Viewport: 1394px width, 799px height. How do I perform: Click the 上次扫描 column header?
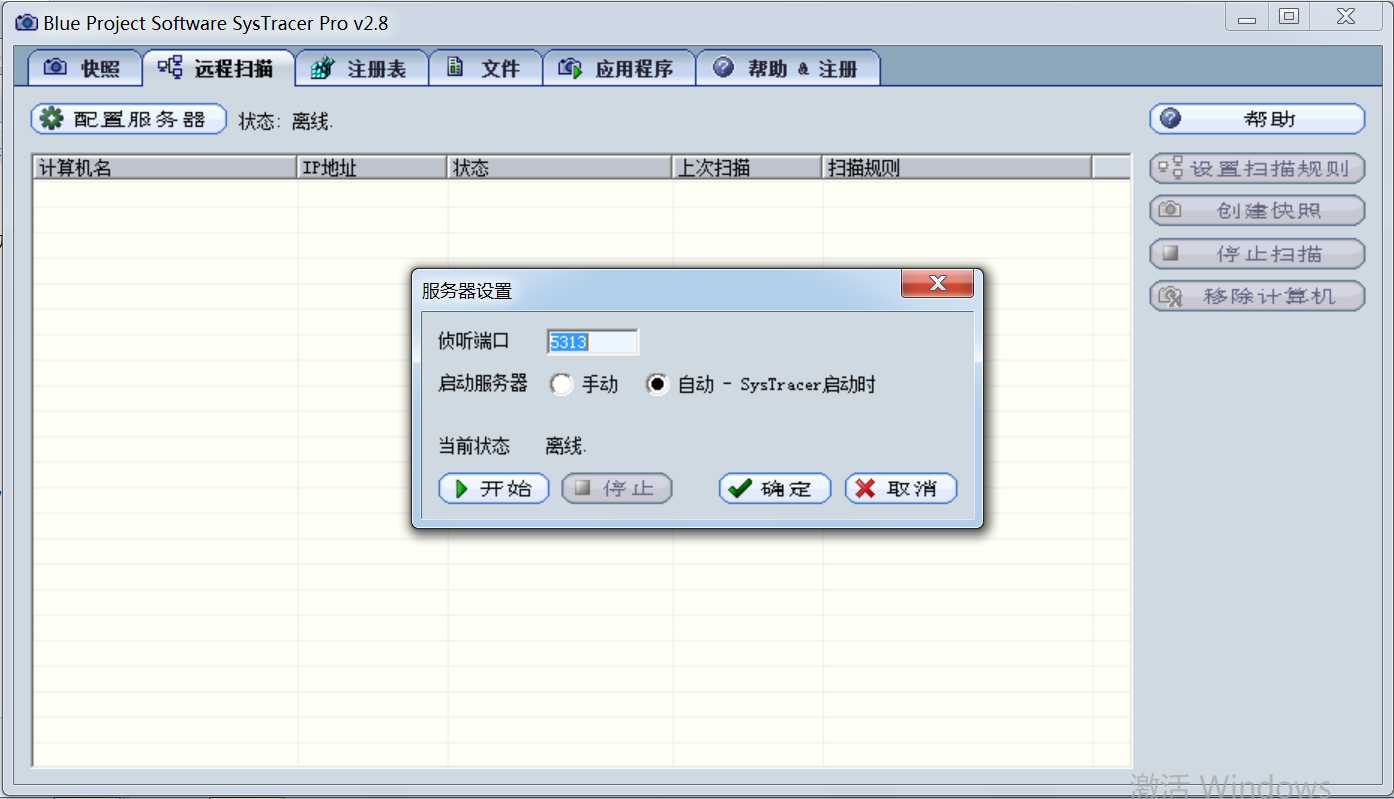click(x=748, y=168)
